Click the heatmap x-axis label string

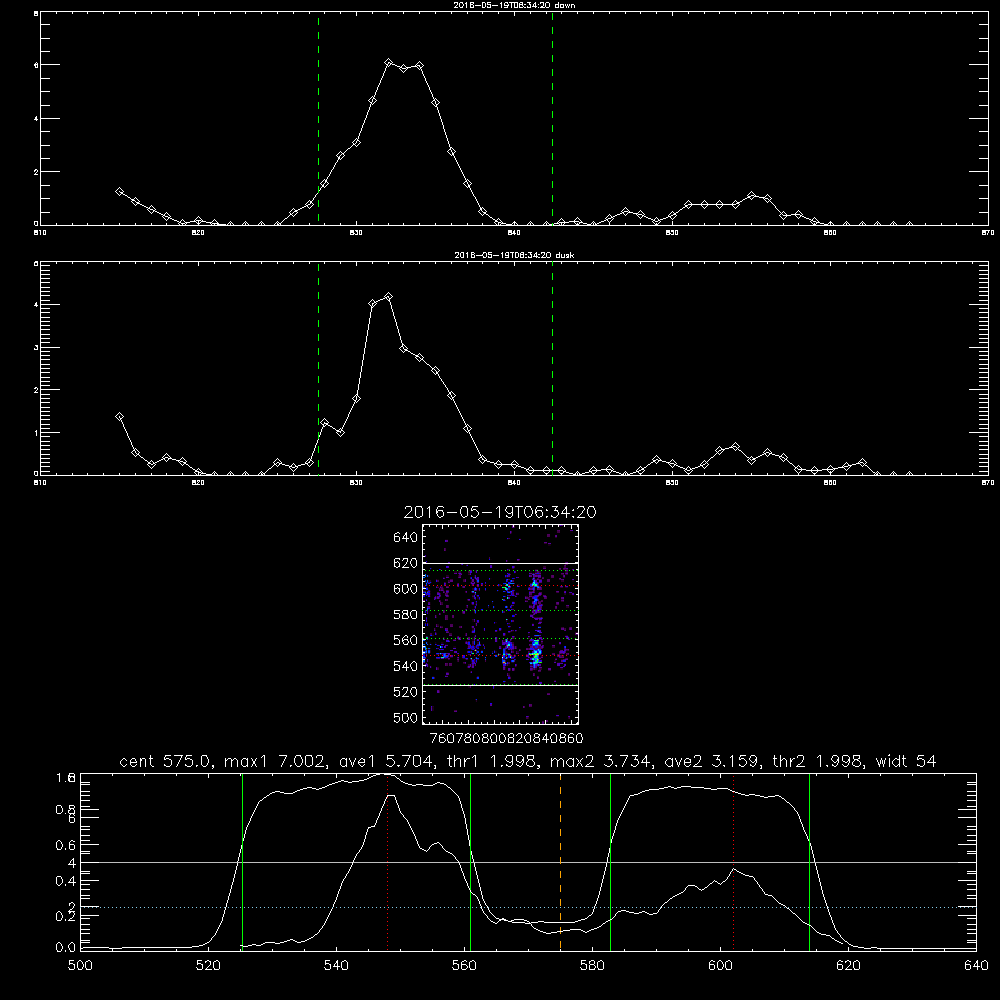coord(506,738)
